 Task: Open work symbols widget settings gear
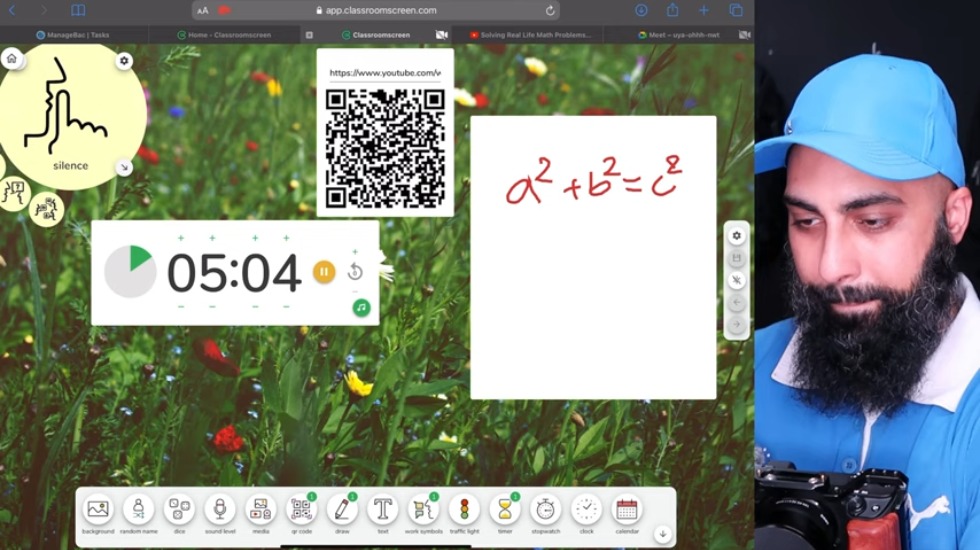(124, 61)
